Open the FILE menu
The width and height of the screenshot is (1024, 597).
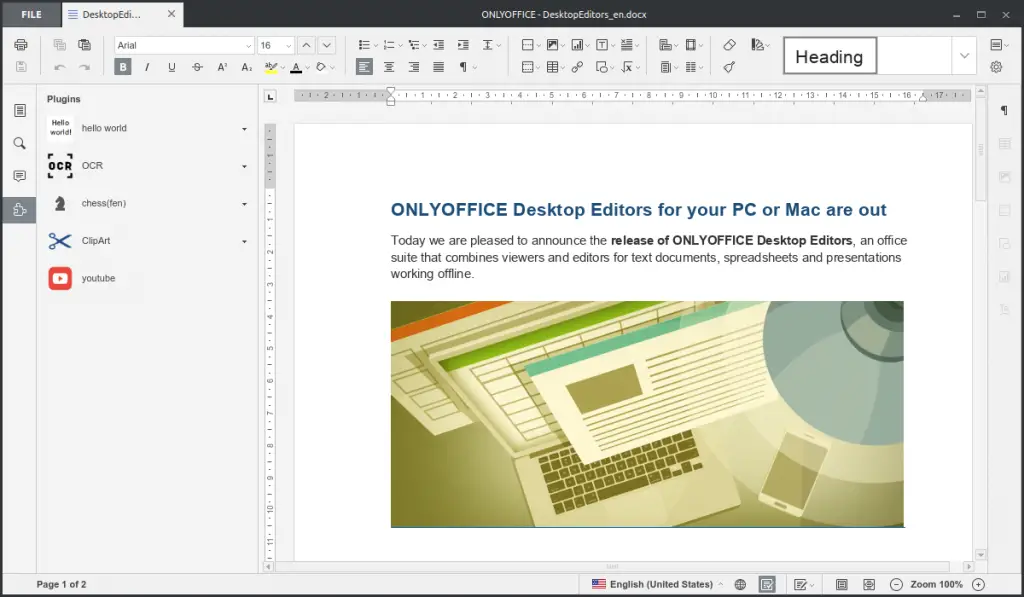coord(30,14)
